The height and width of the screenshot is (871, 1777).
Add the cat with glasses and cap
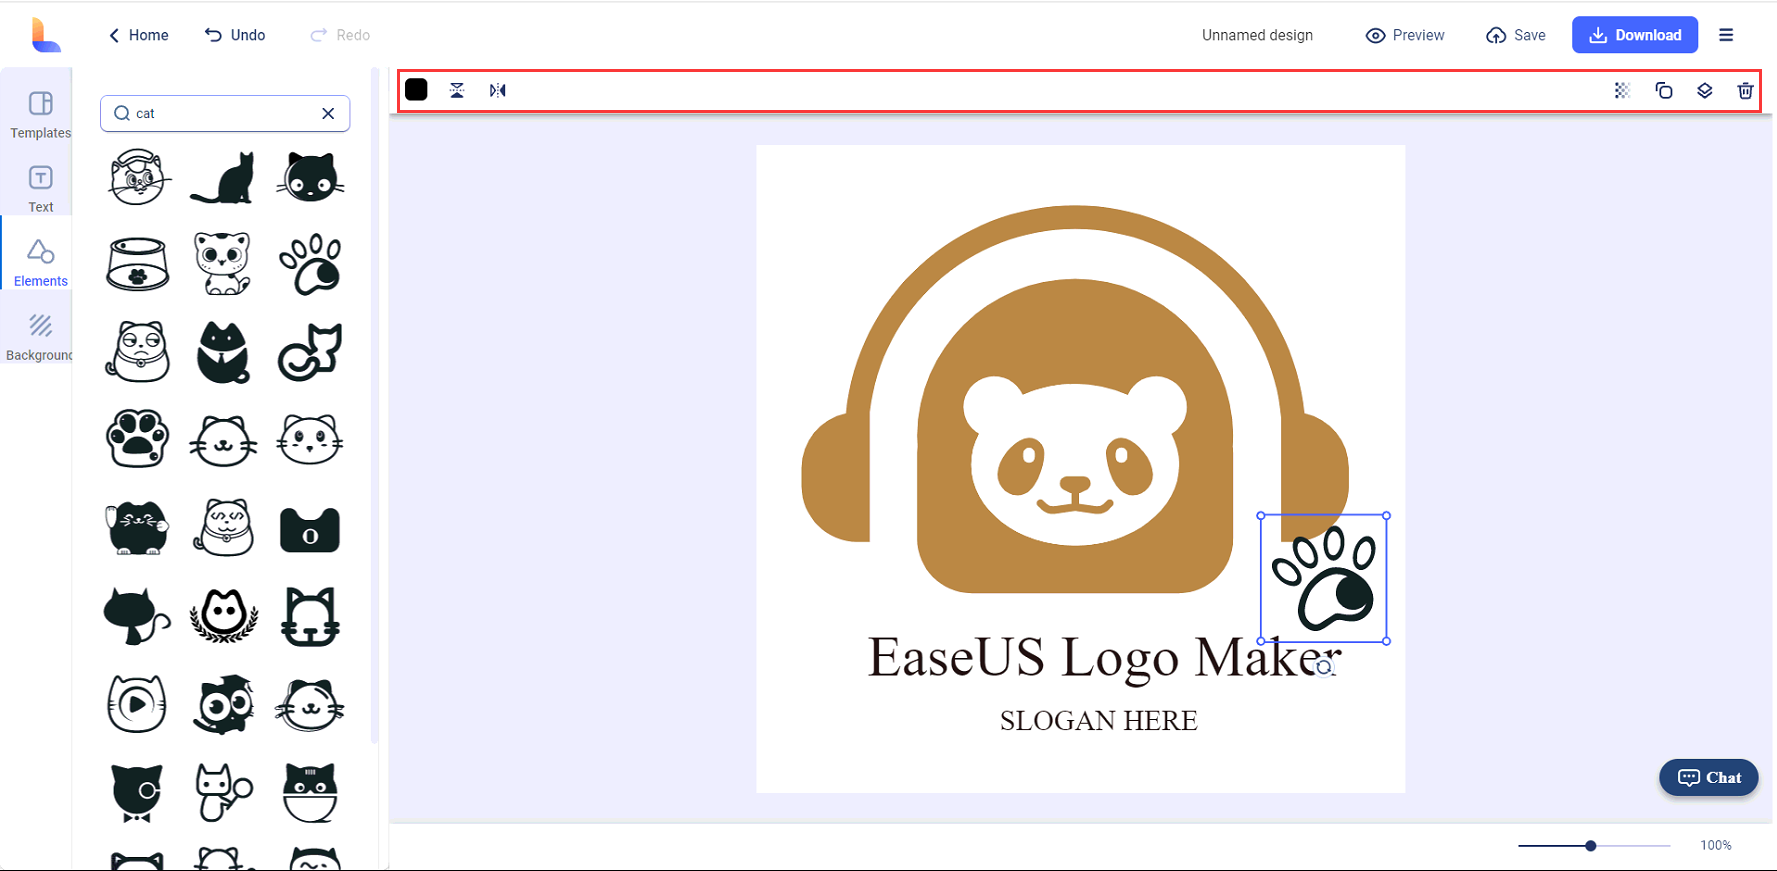point(137,177)
